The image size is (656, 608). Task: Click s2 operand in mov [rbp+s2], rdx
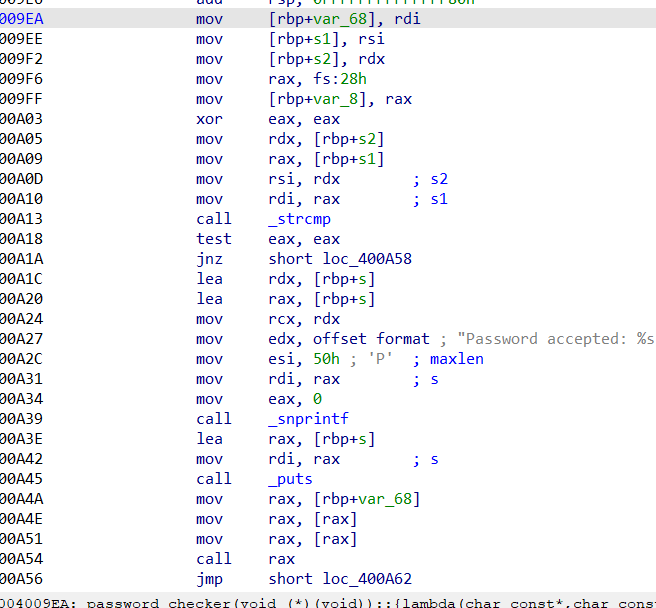coord(322,59)
